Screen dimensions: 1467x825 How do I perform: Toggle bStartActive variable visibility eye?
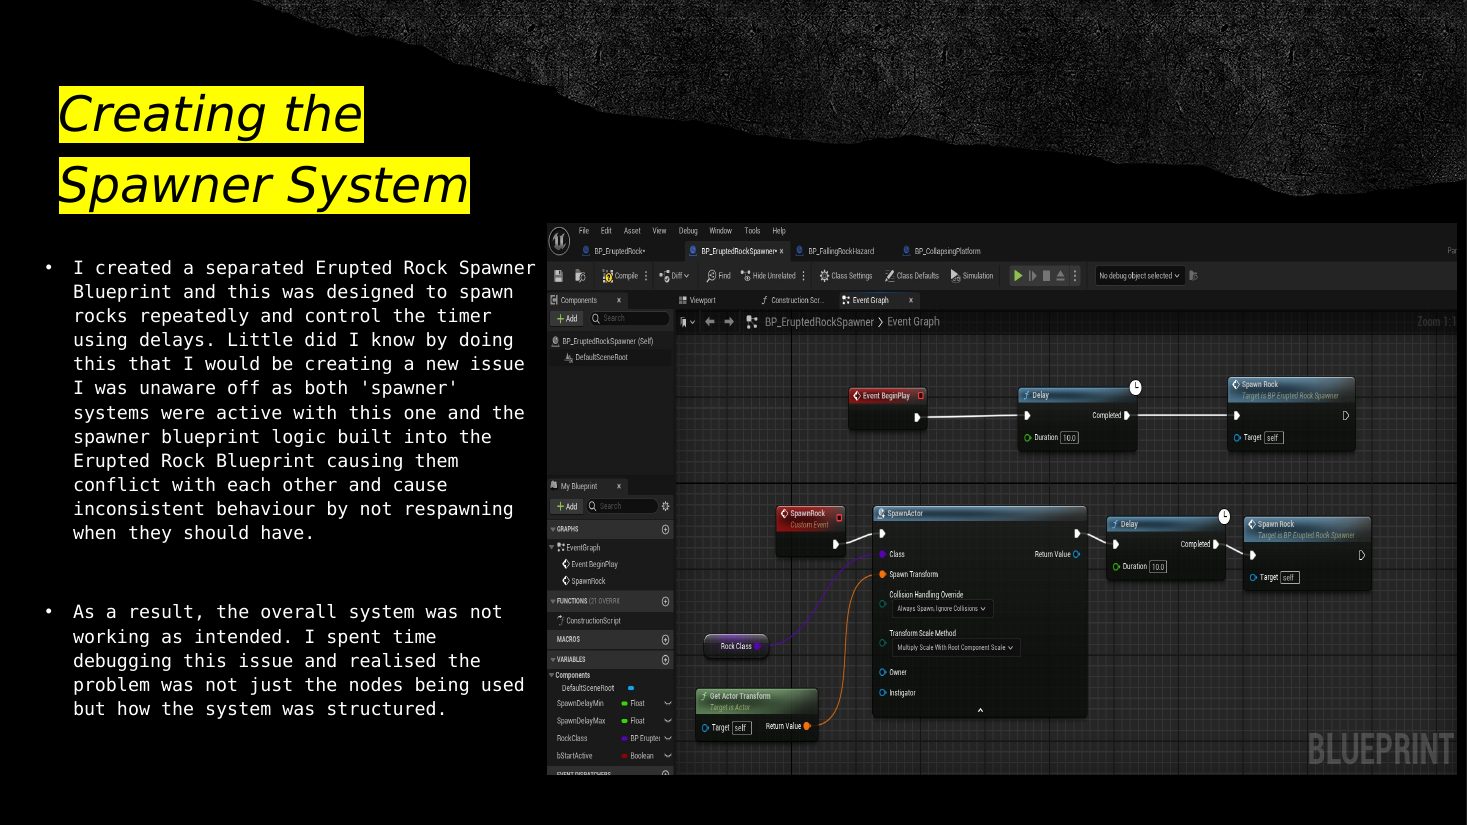pyautogui.click(x=667, y=756)
